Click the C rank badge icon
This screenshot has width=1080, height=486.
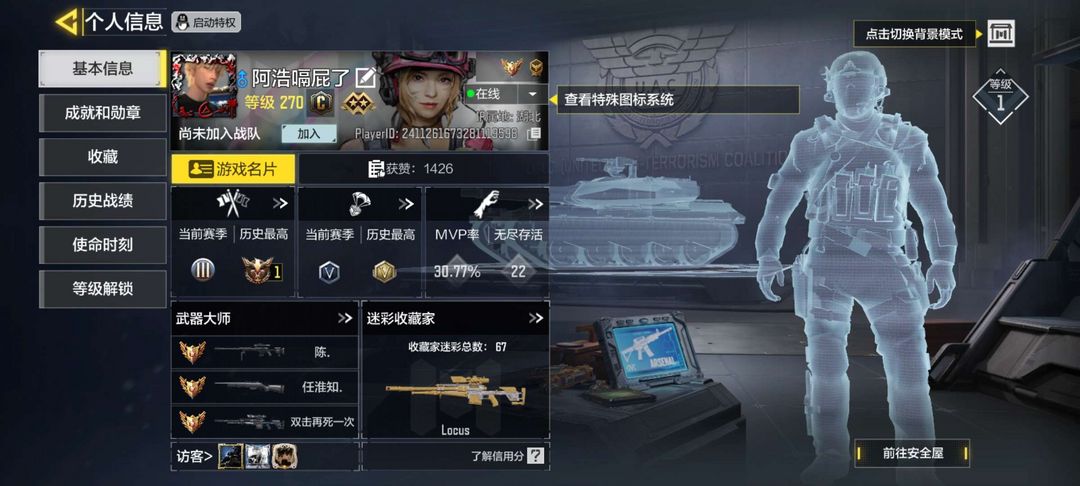pos(321,103)
